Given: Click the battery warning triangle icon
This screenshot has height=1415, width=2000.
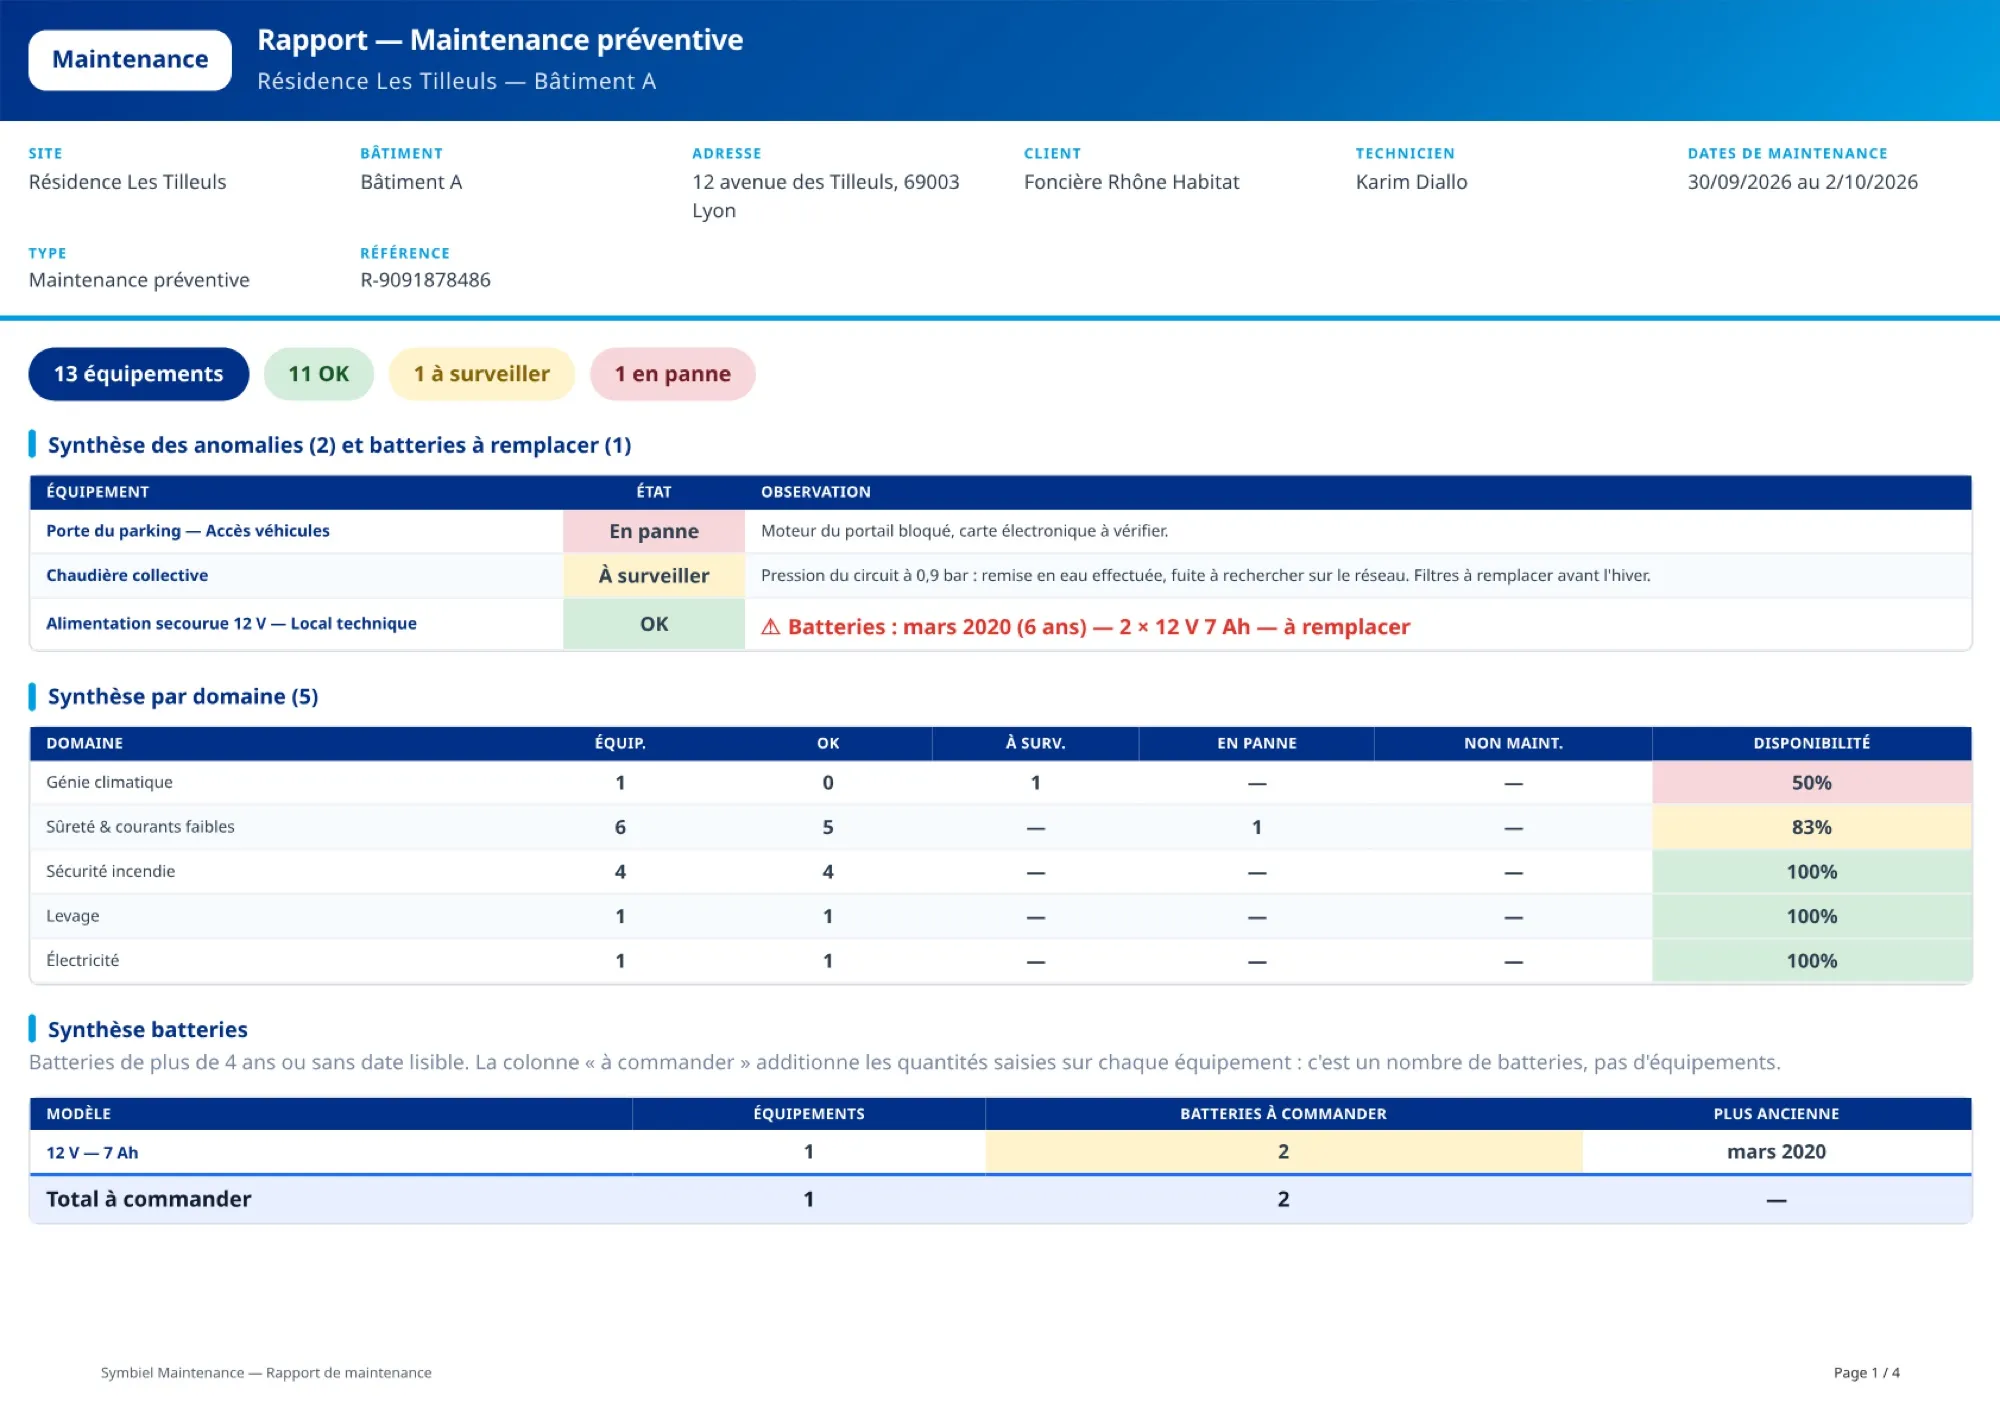Looking at the screenshot, I should point(771,627).
